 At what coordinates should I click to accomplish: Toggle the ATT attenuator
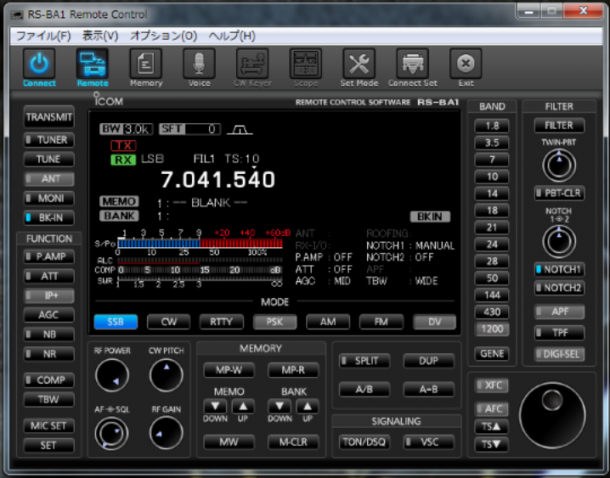[x=49, y=276]
